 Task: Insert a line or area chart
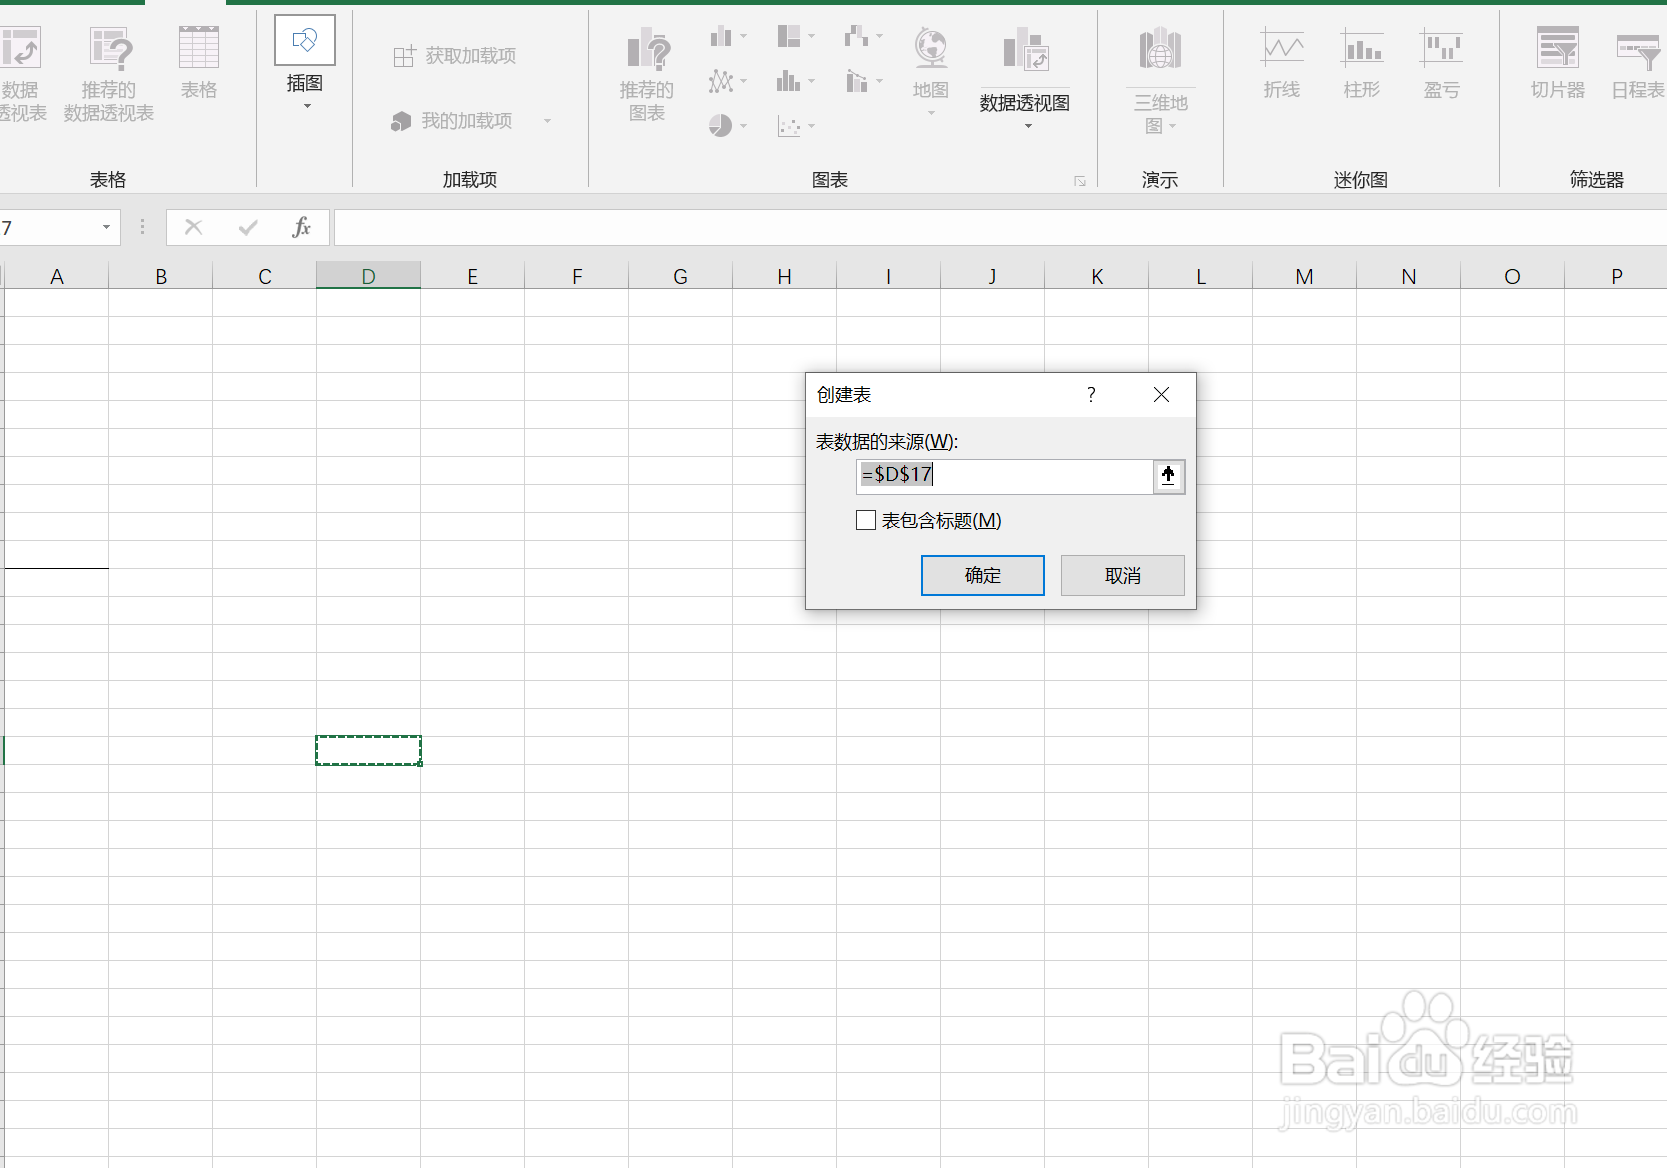(728, 81)
